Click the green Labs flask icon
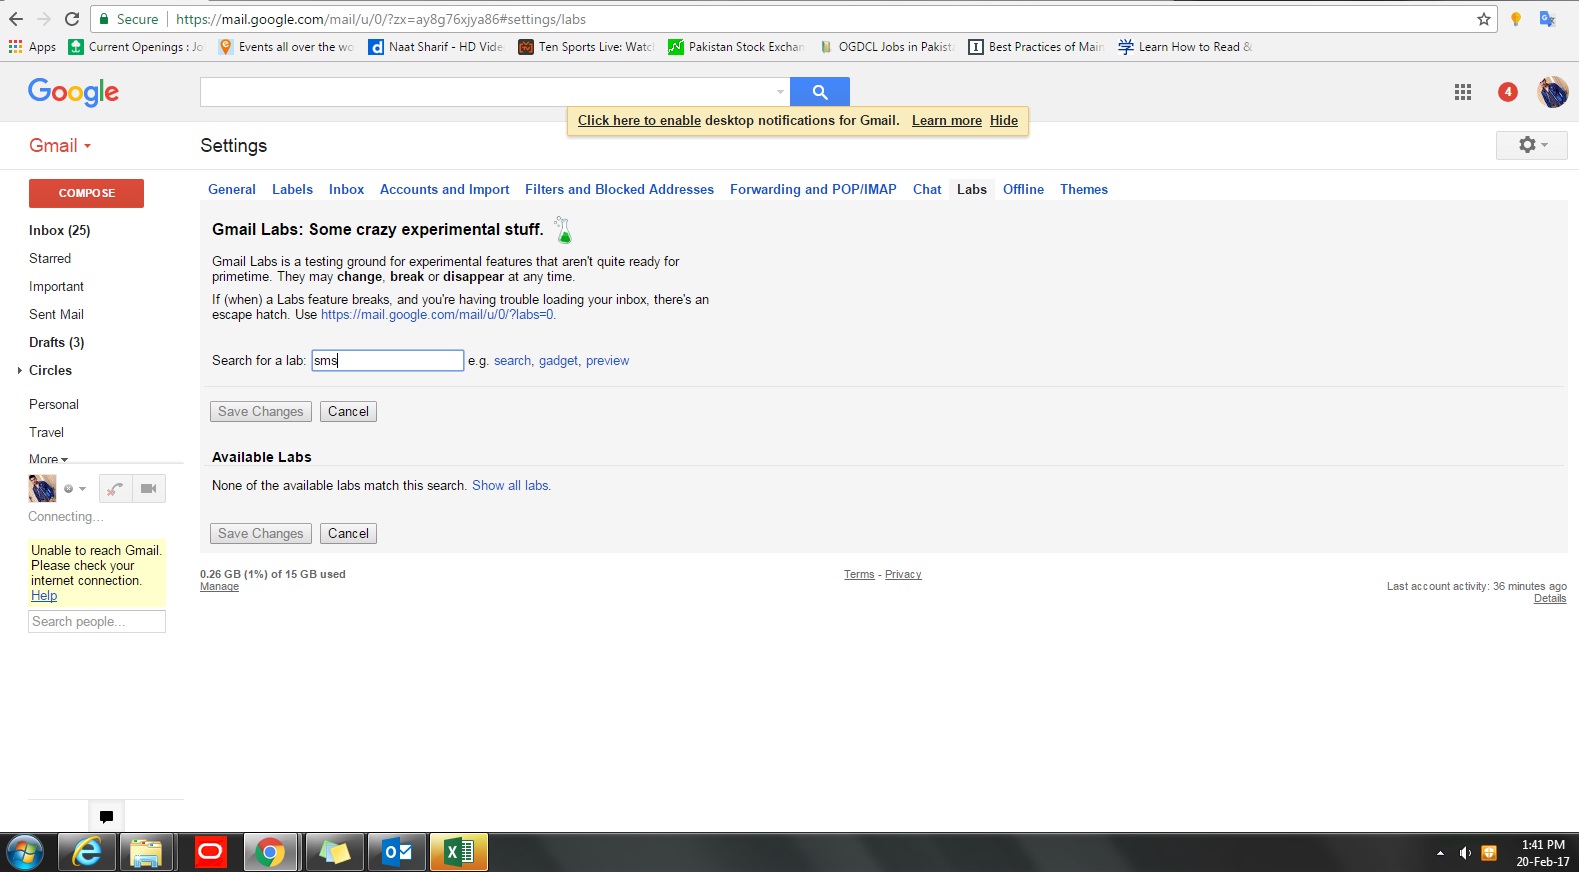The image size is (1579, 872). [x=564, y=231]
